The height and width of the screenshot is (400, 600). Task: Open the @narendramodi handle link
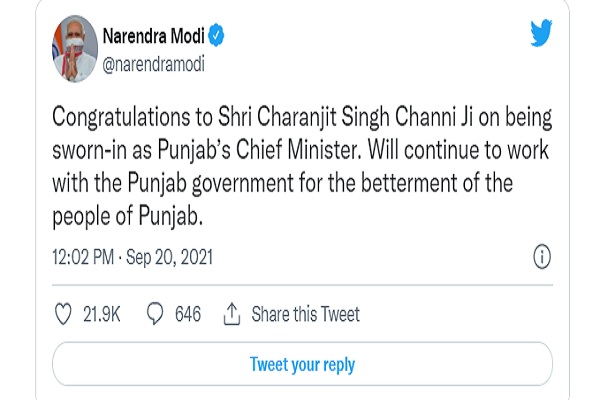[x=153, y=64]
